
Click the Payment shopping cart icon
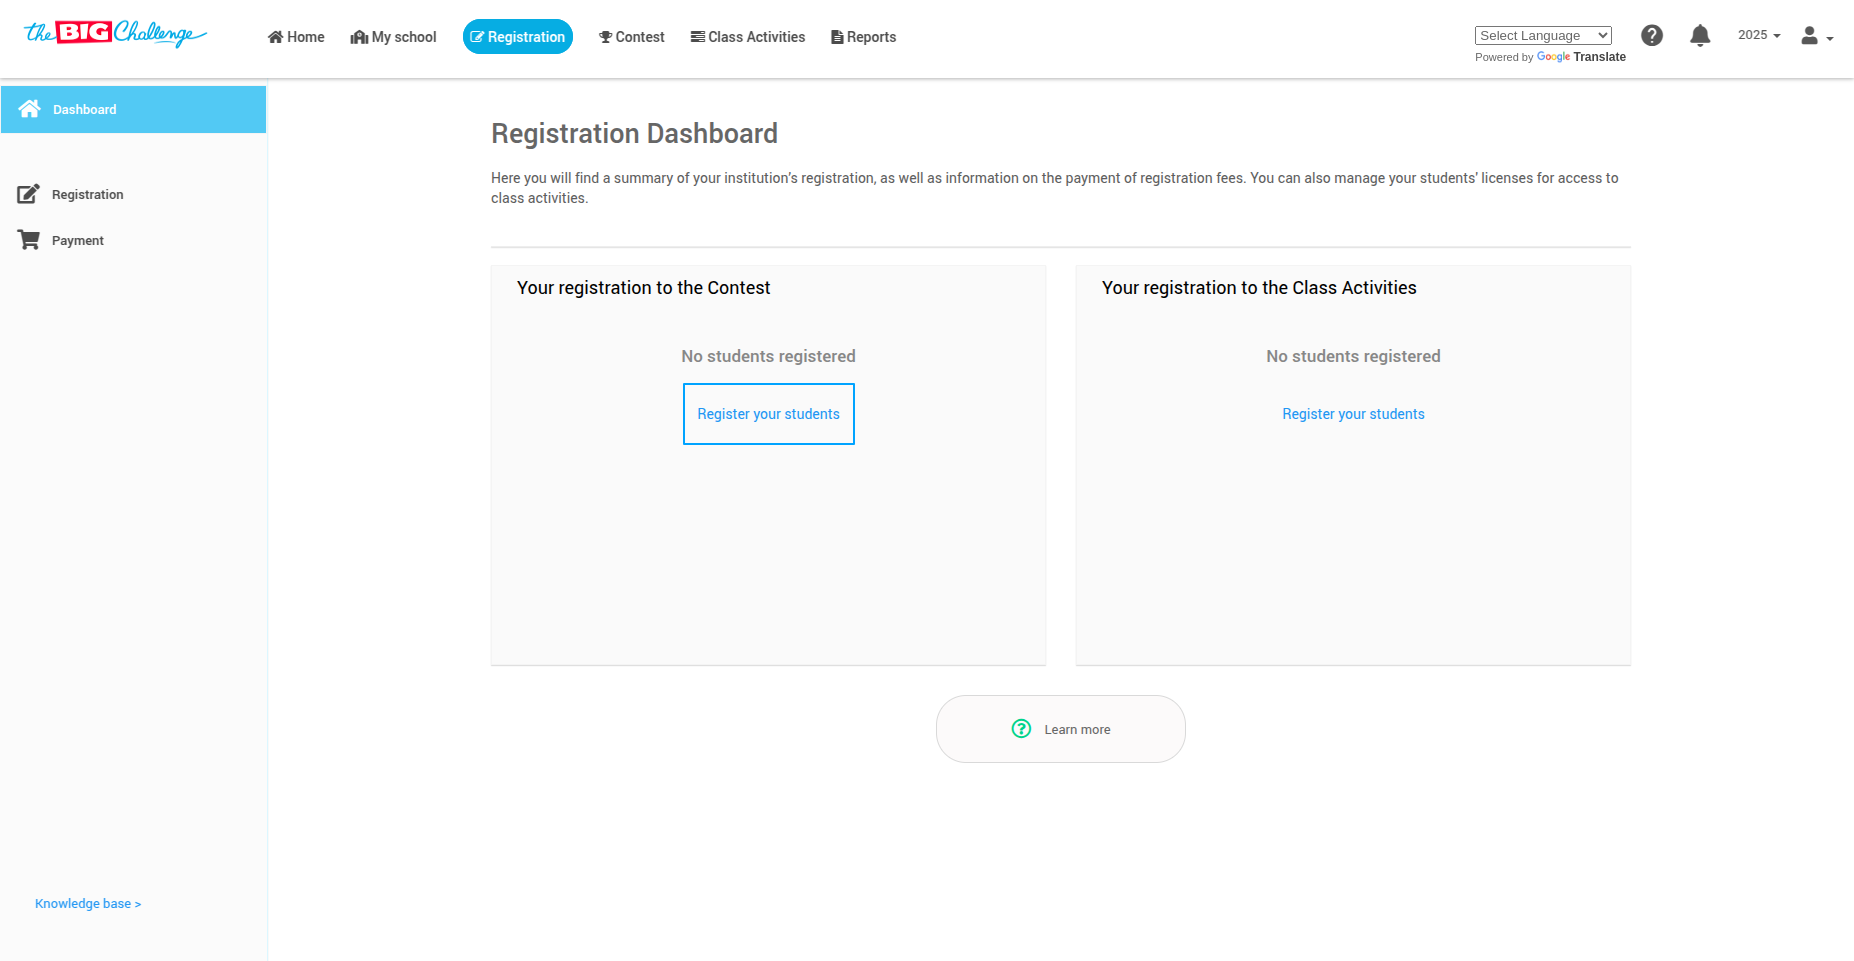28,240
